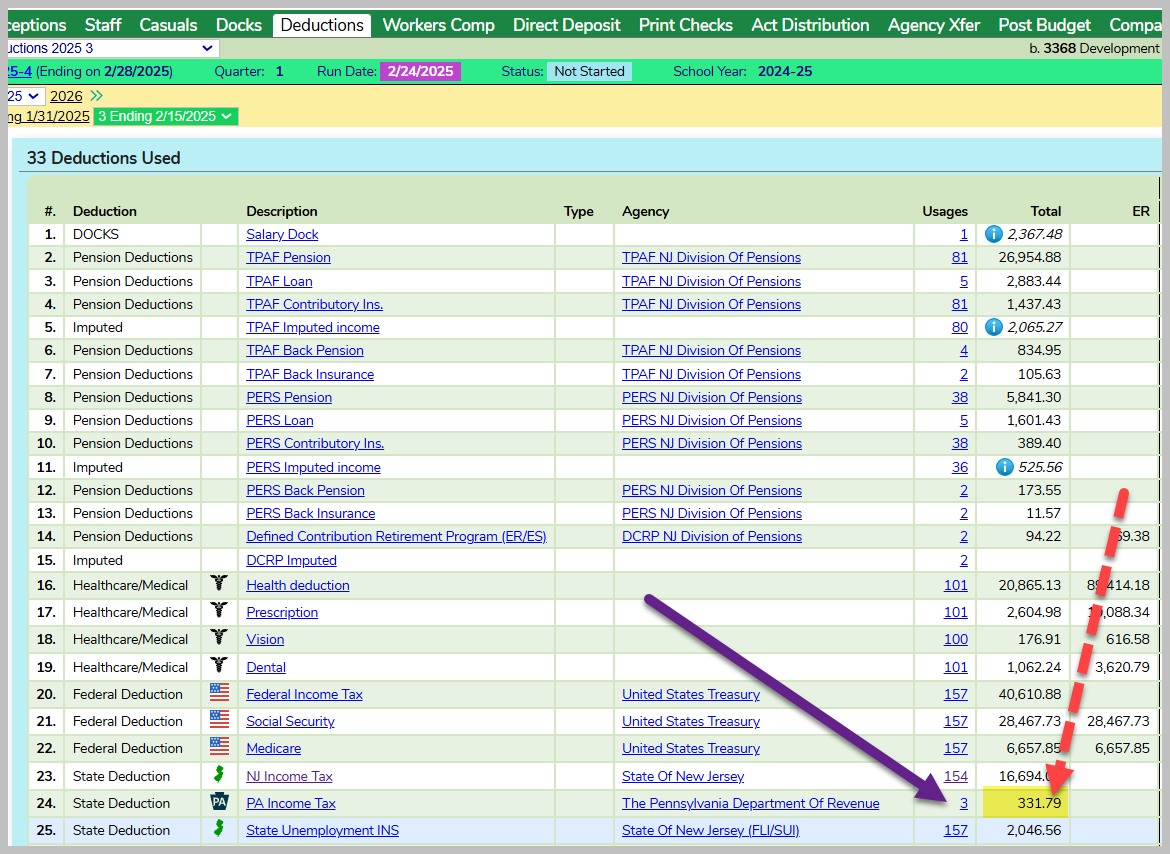Open the Post Budget tab
This screenshot has width=1170, height=854.
[x=1045, y=25]
